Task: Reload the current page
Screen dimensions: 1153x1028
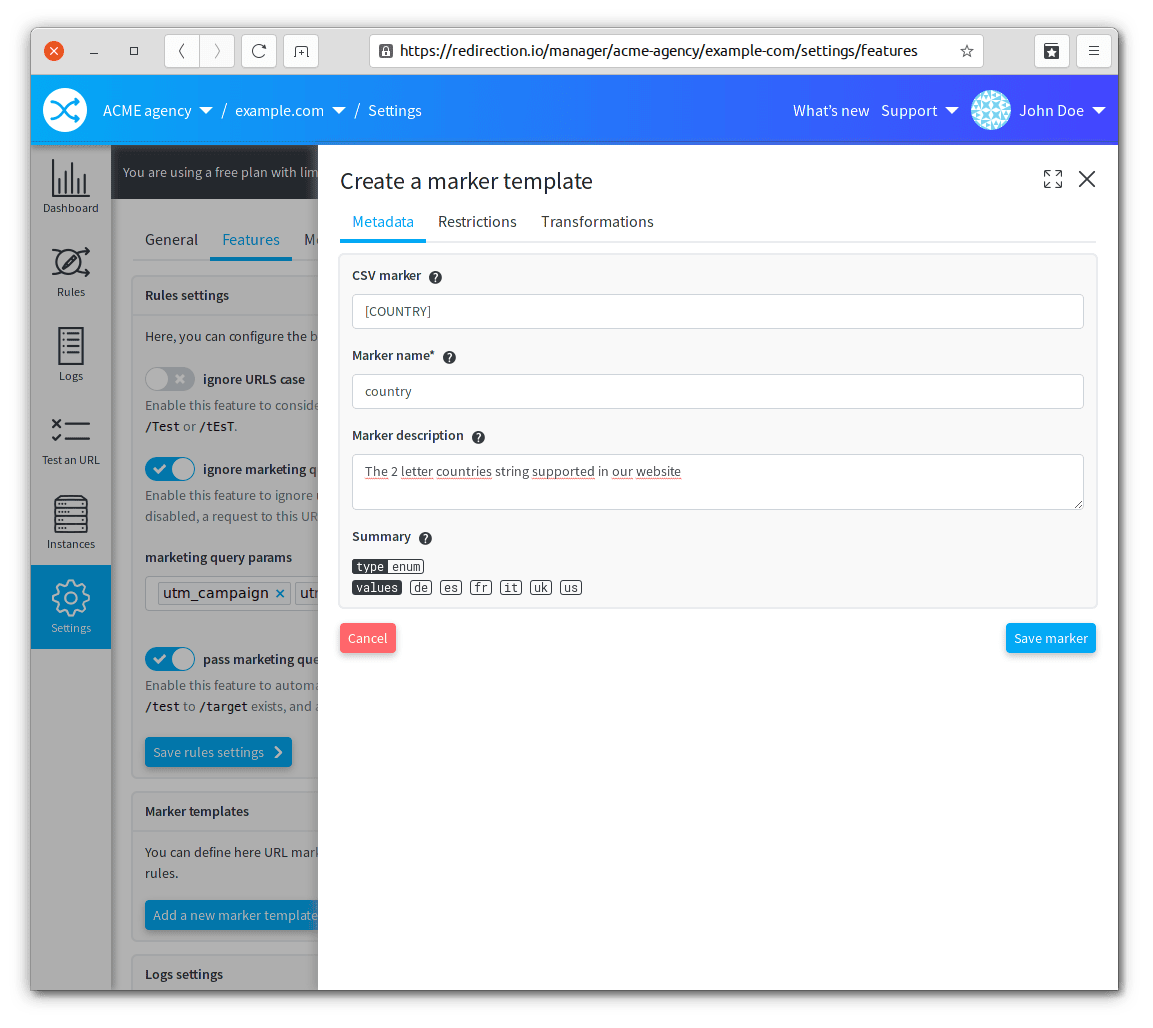Action: (x=259, y=51)
